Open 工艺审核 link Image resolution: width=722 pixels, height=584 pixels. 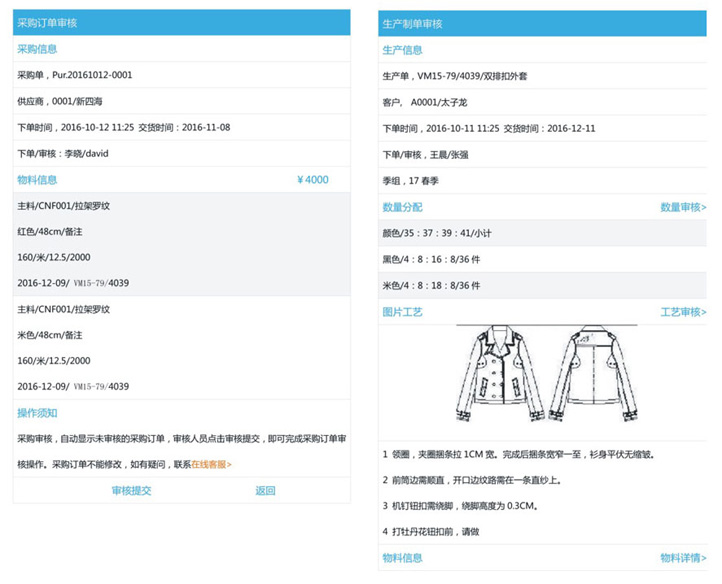click(x=683, y=312)
